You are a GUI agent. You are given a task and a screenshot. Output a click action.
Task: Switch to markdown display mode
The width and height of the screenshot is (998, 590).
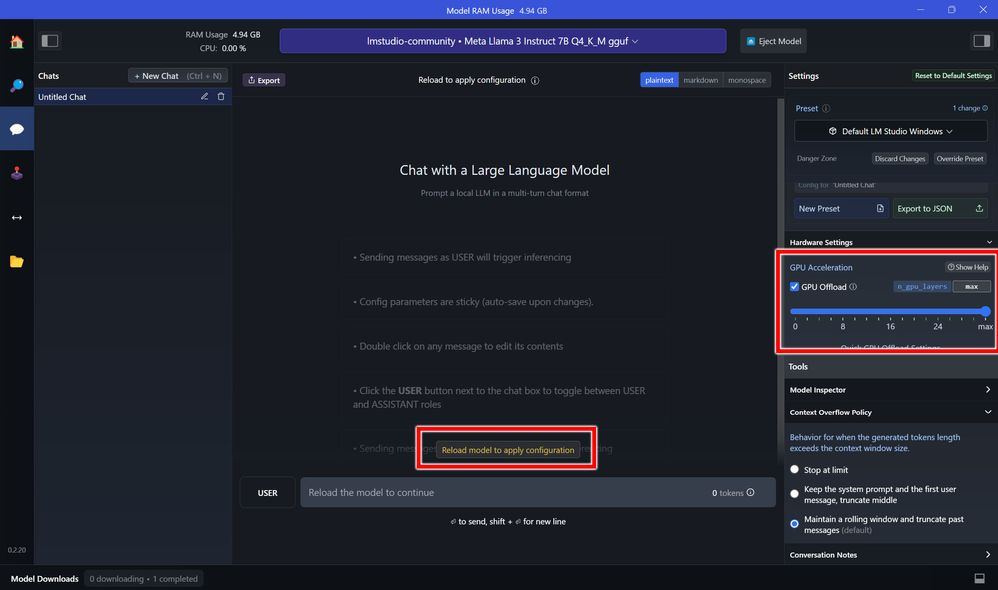(x=700, y=80)
